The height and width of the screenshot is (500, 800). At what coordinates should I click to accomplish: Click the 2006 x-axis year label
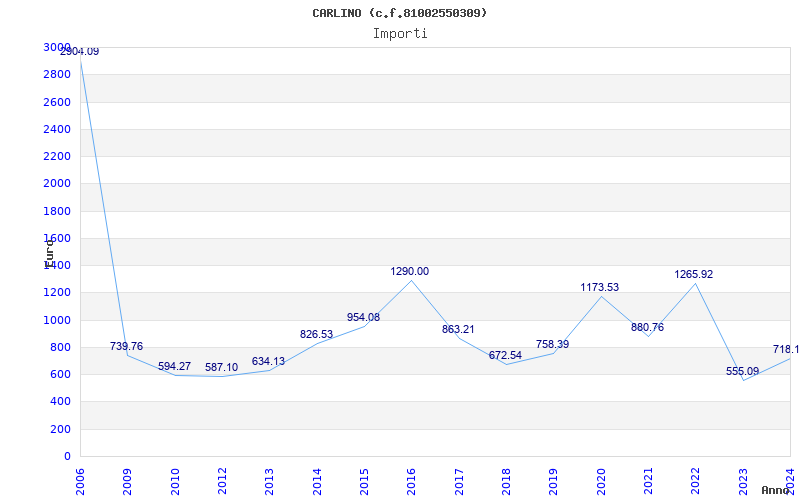80,482
